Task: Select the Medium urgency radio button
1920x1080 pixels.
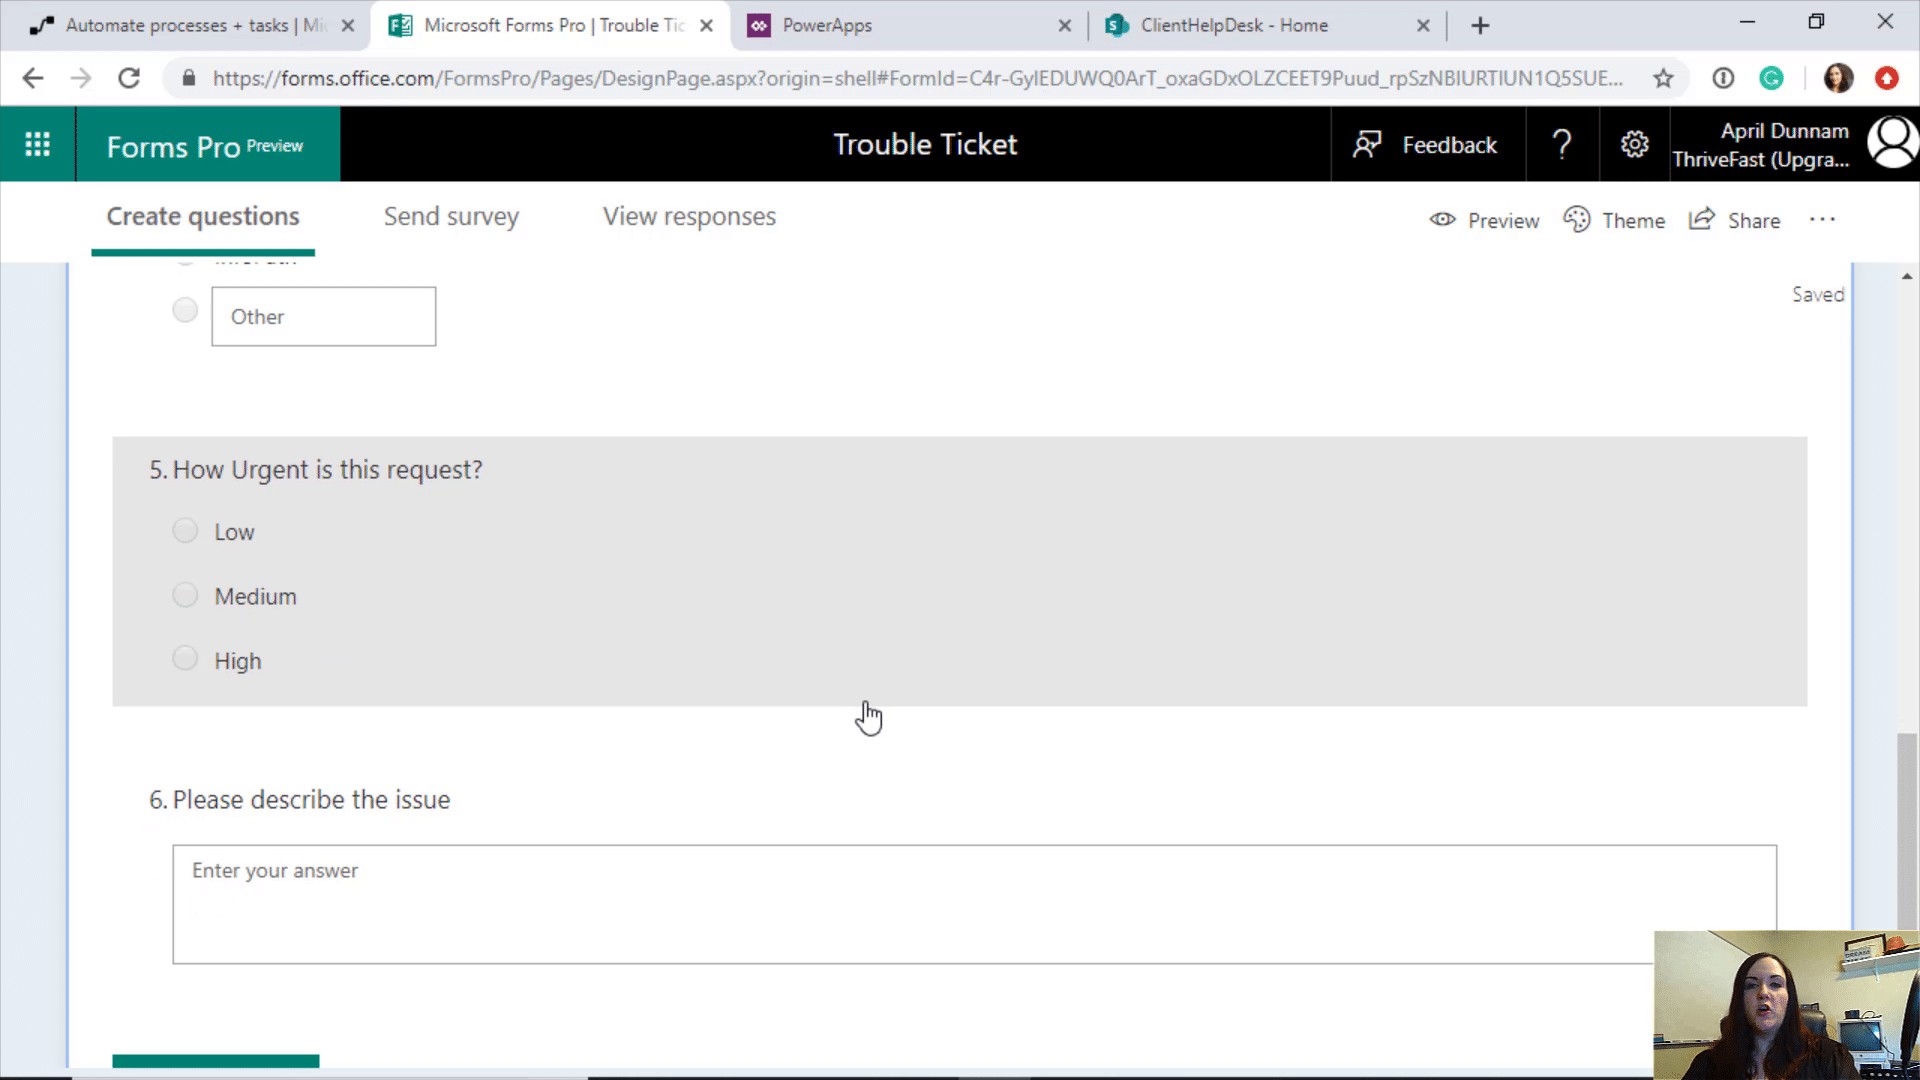Action: tap(185, 595)
